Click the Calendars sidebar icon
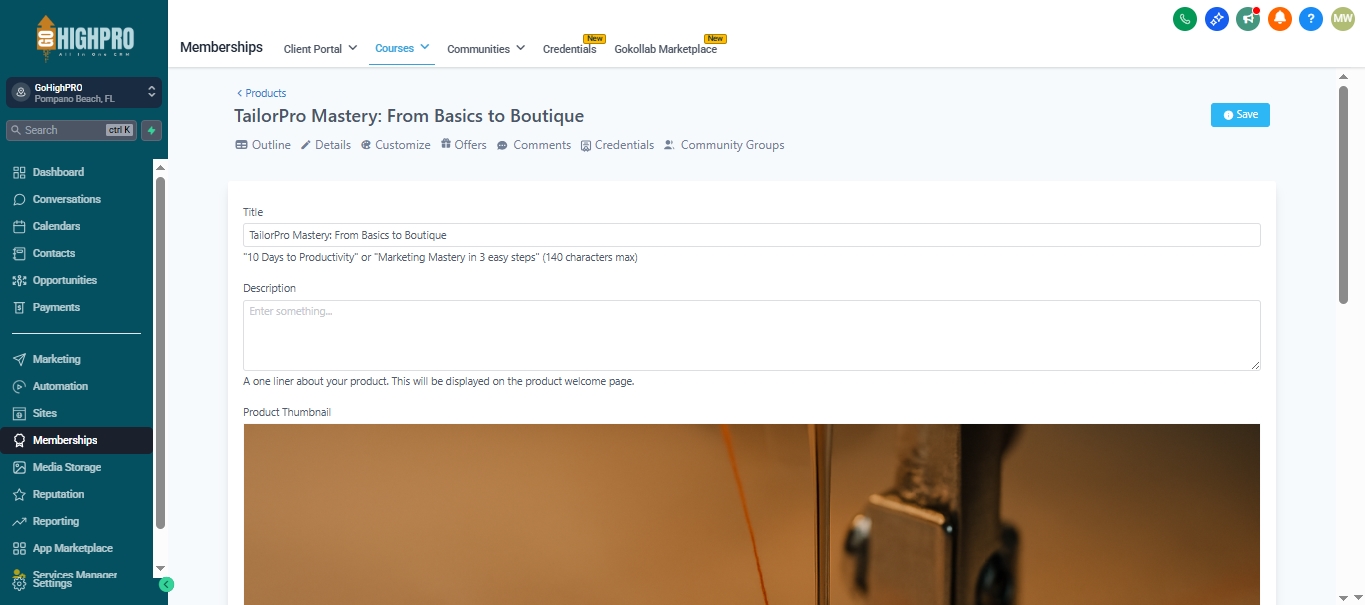 19,226
